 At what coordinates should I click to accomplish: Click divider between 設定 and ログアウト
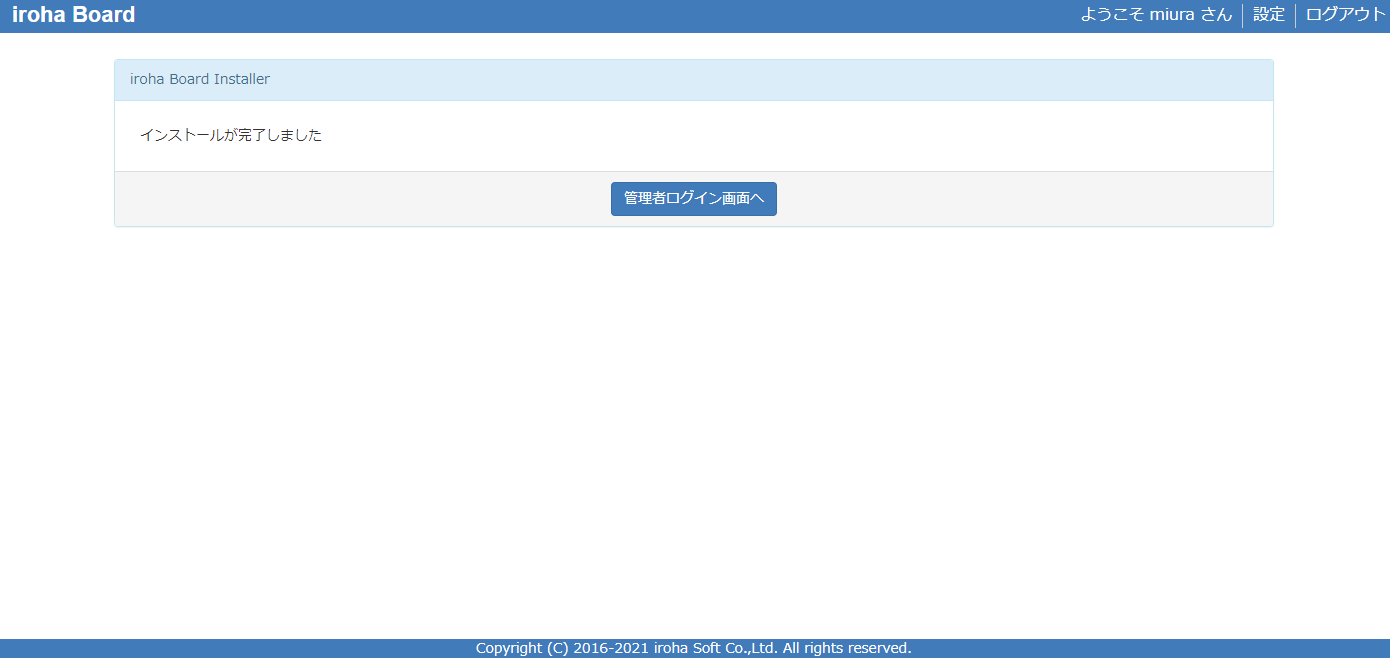[x=1295, y=15]
